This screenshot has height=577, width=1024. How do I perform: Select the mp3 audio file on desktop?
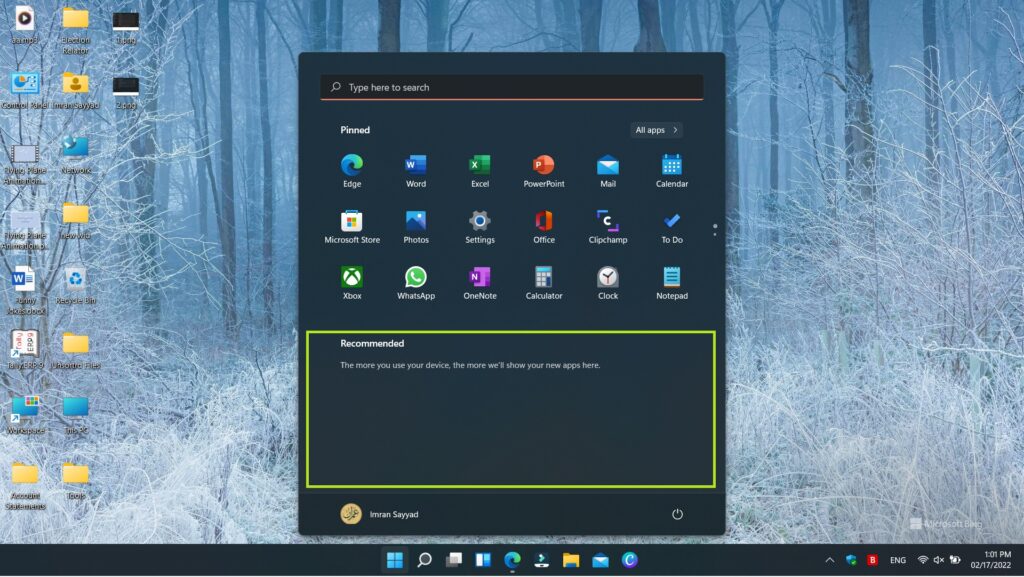pos(25,25)
